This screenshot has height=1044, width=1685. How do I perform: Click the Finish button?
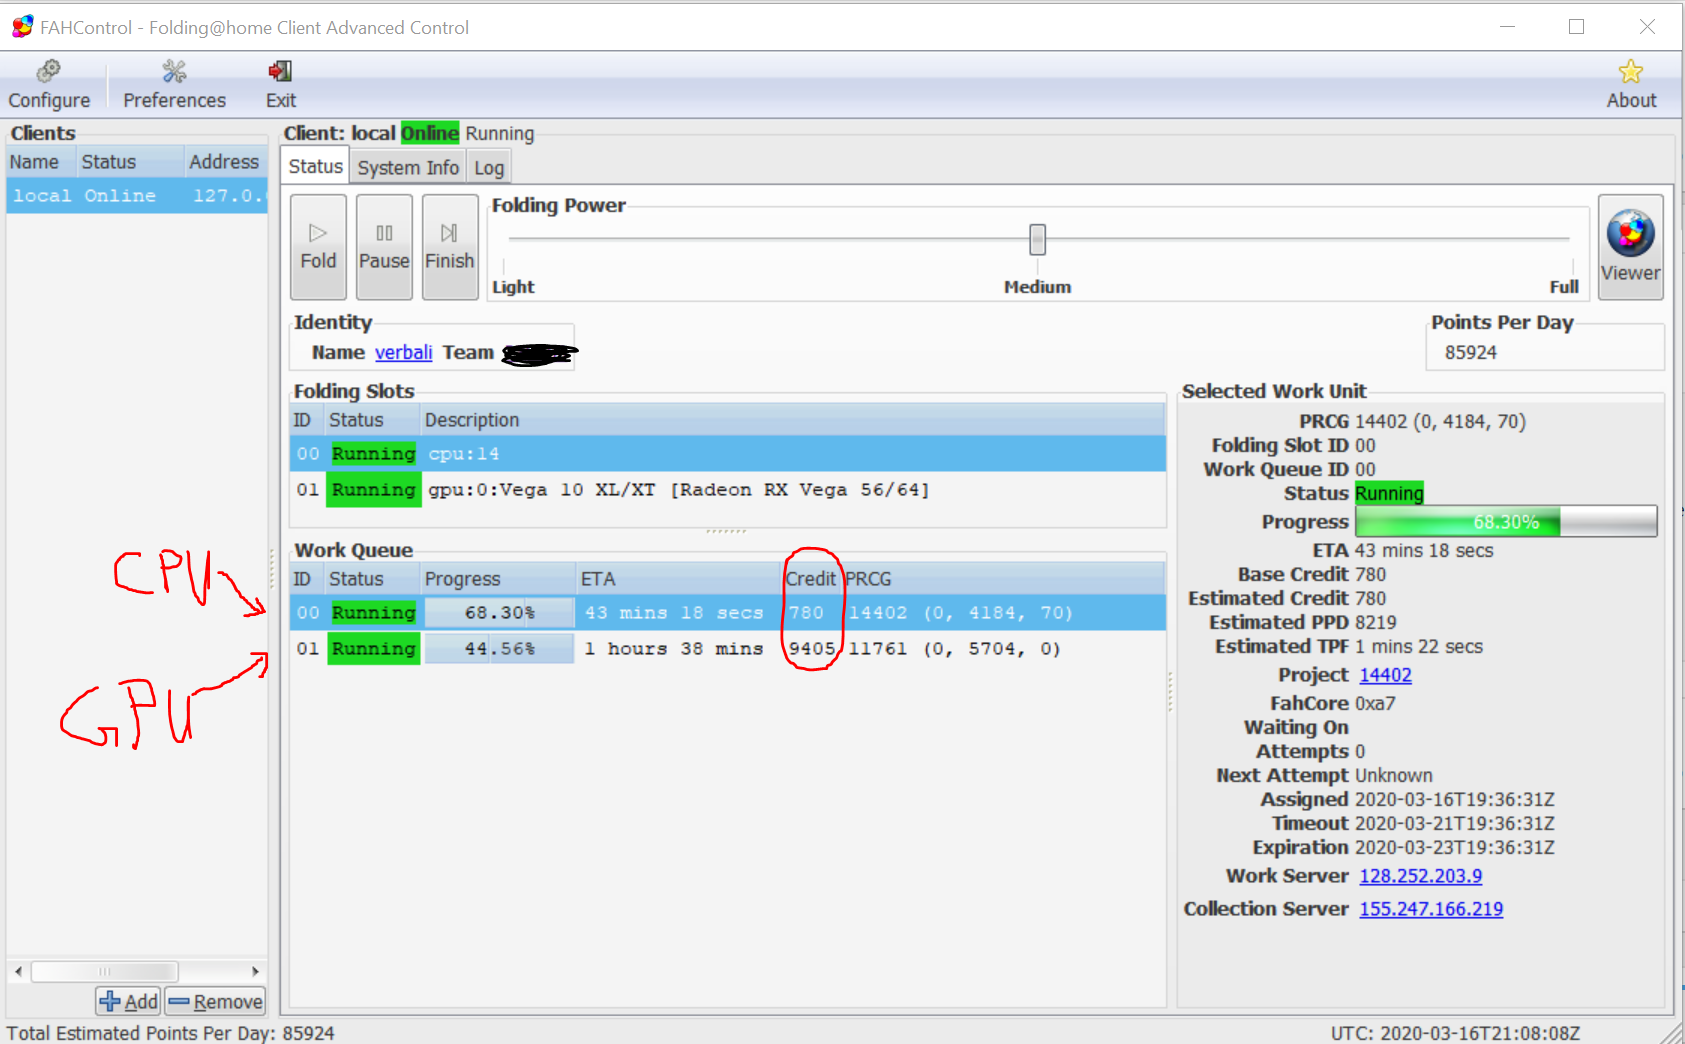point(450,247)
